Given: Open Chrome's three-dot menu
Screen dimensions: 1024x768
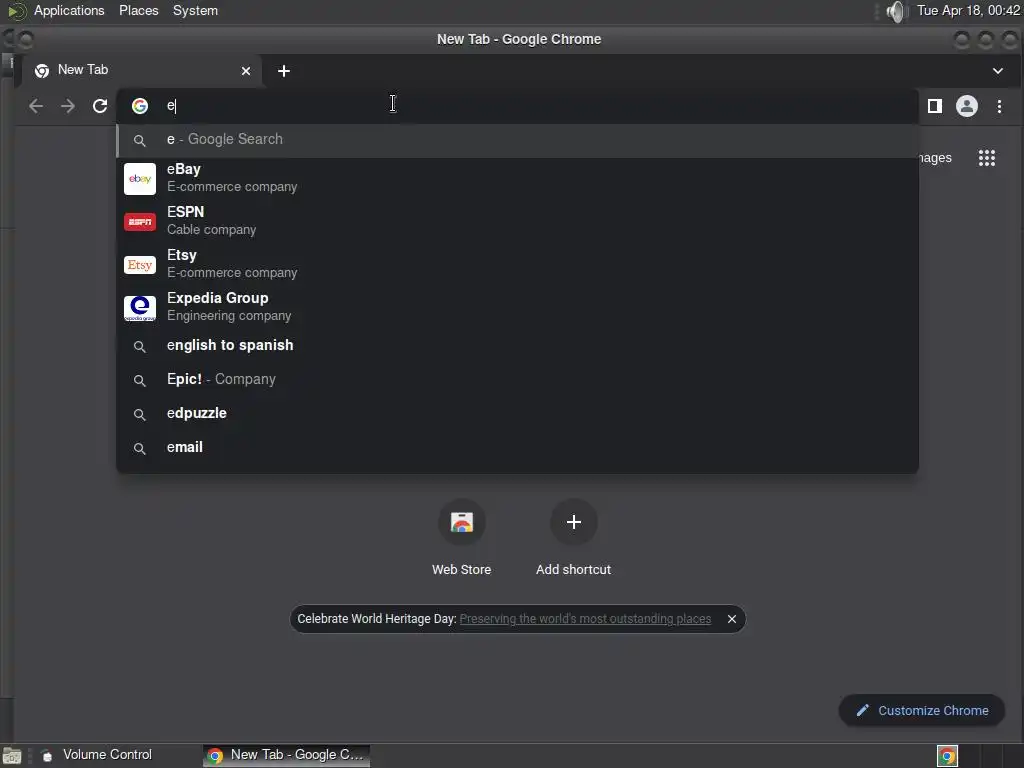Looking at the screenshot, I should coord(999,106).
